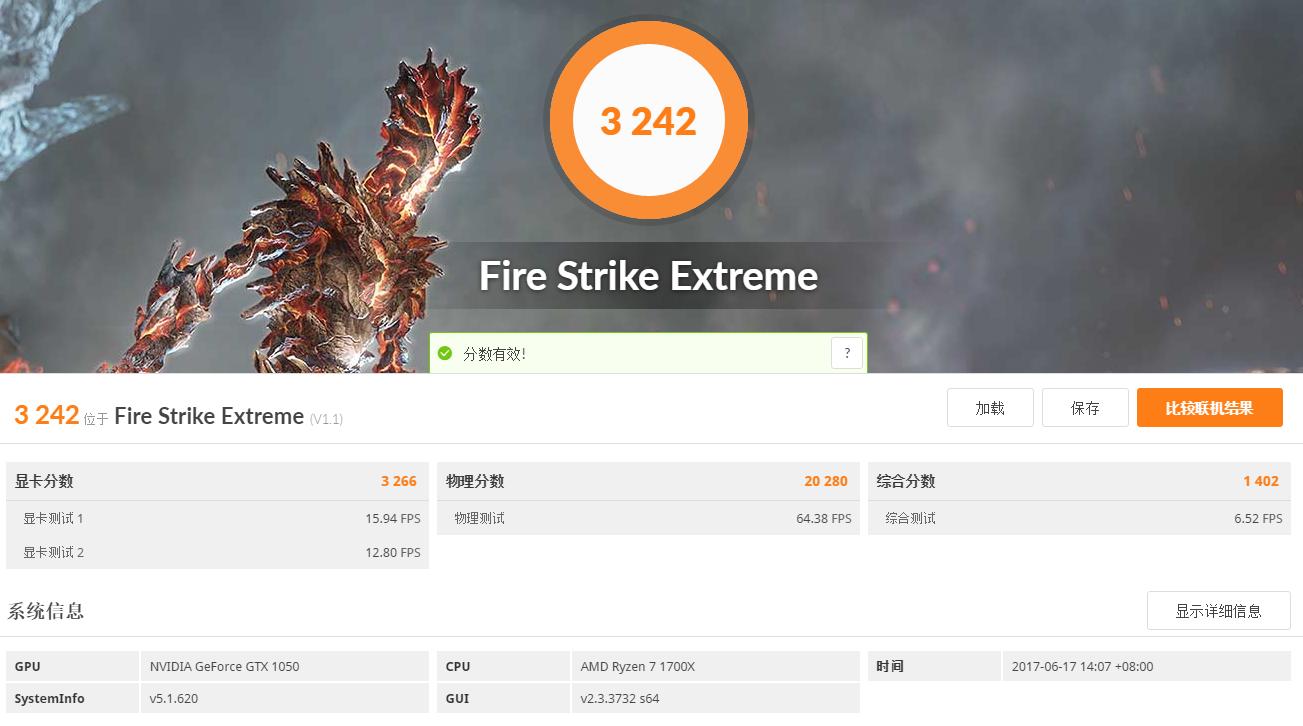Click the 显卡测试 1 result row

click(217, 518)
